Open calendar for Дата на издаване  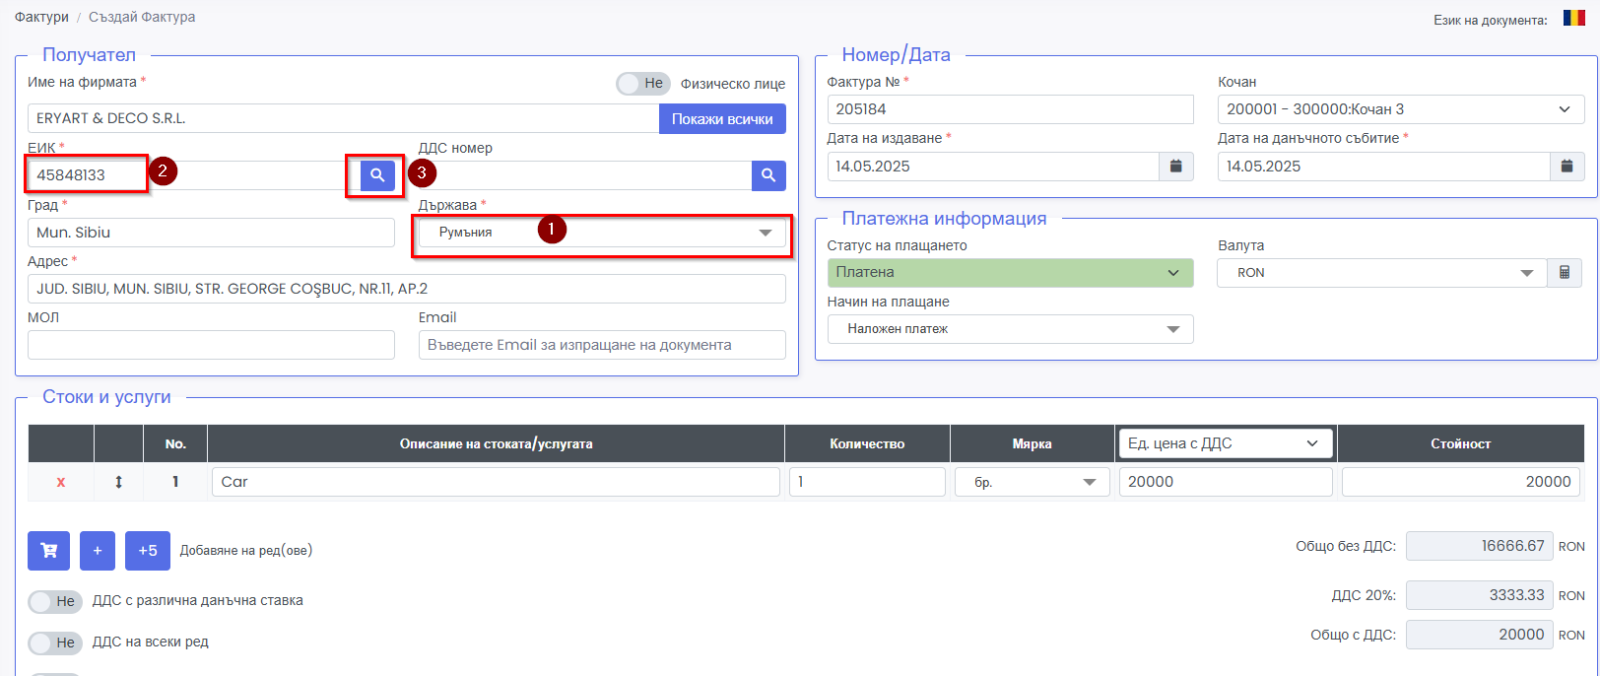pyautogui.click(x=1176, y=166)
